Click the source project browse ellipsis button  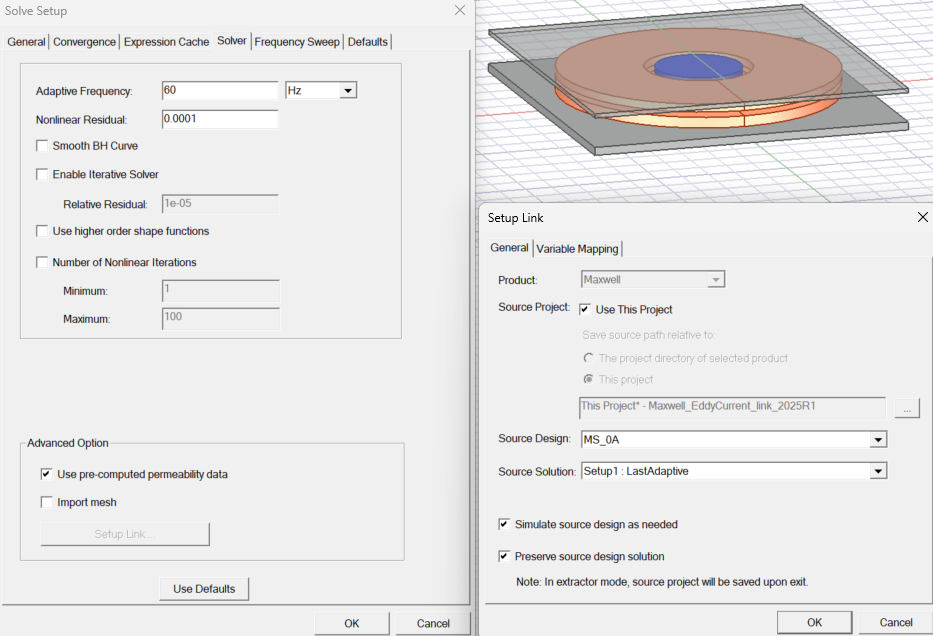pos(905,408)
